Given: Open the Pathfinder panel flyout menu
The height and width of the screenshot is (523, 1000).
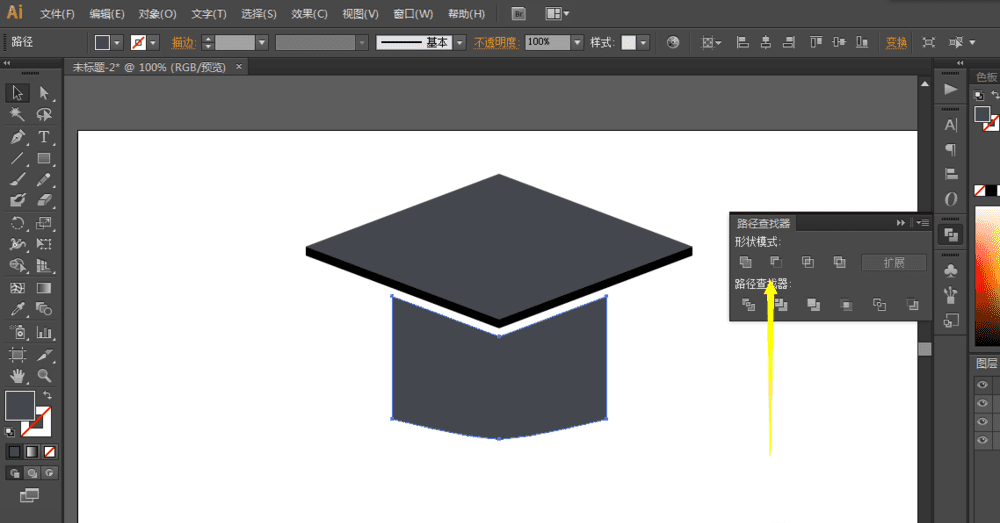Looking at the screenshot, I should (x=922, y=223).
